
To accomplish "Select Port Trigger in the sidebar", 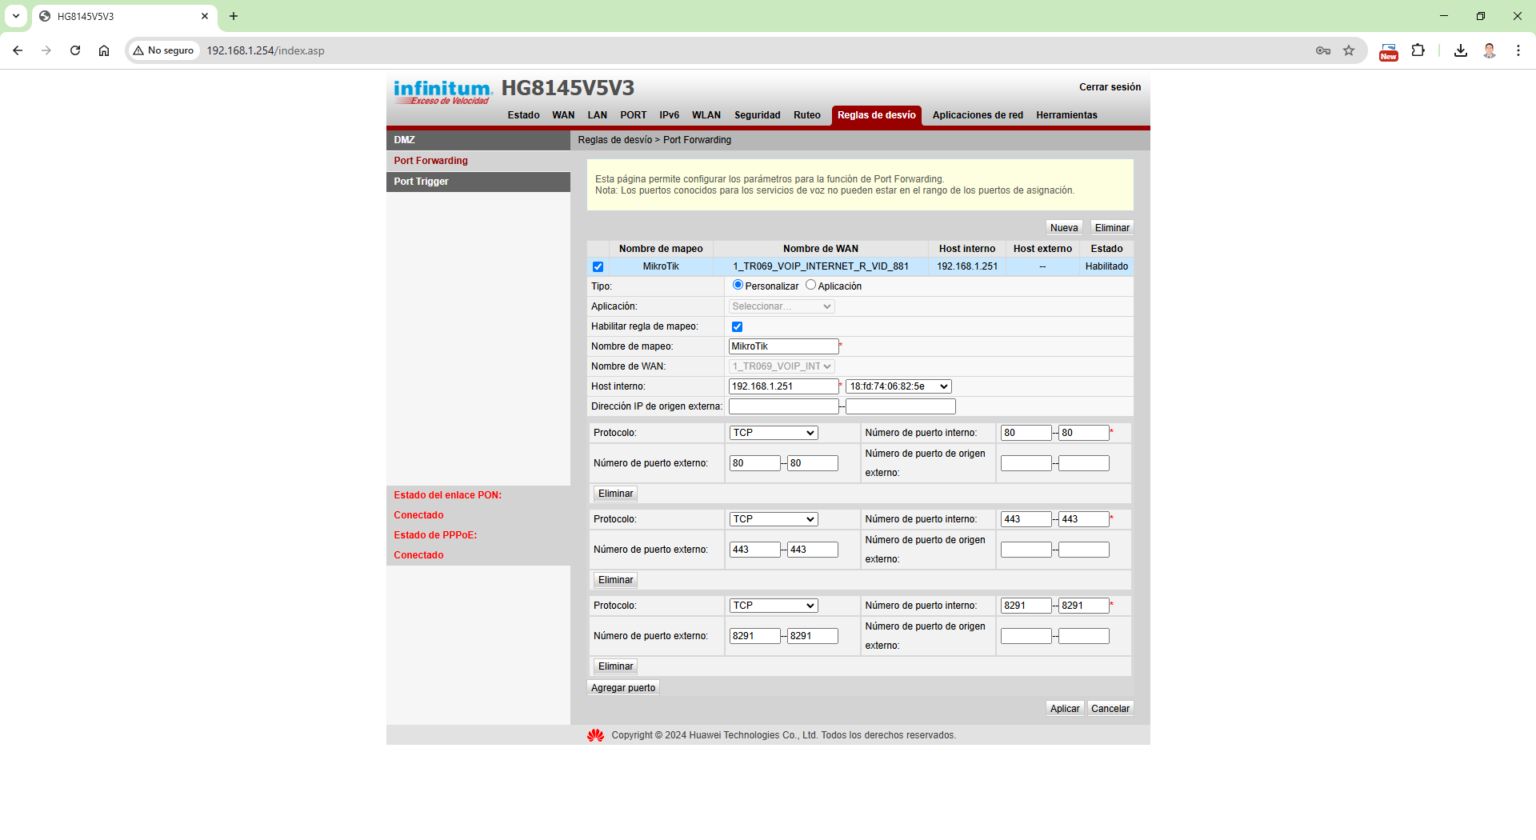I will tap(421, 181).
